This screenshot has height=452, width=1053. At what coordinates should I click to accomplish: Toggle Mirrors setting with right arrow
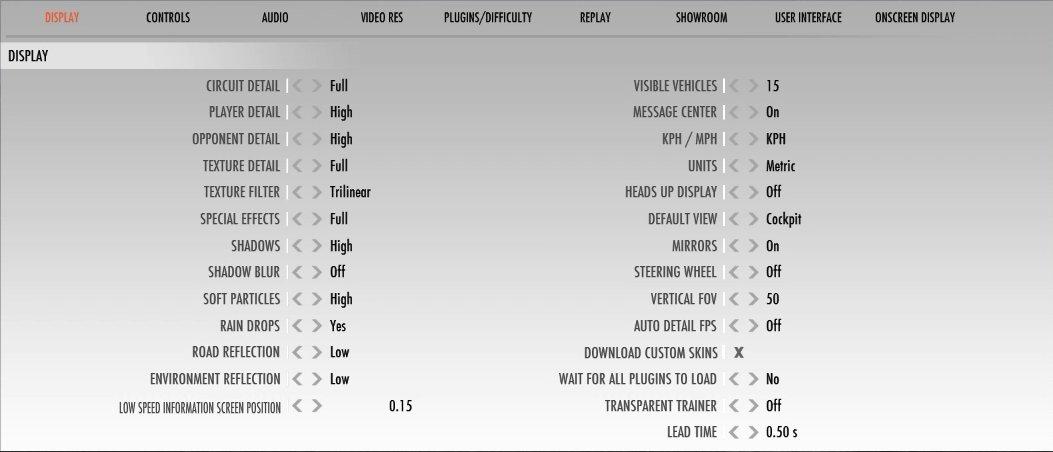click(x=753, y=246)
